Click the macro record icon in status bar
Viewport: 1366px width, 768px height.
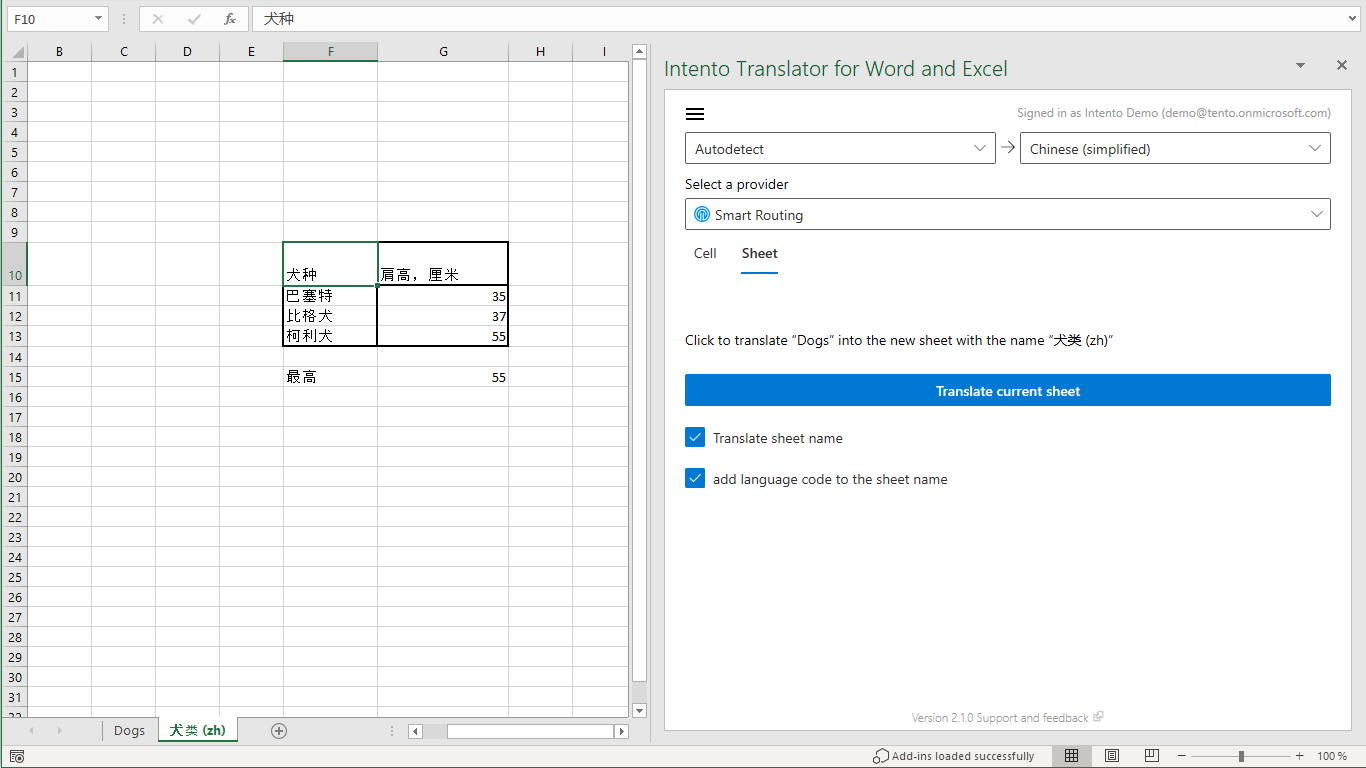17,757
